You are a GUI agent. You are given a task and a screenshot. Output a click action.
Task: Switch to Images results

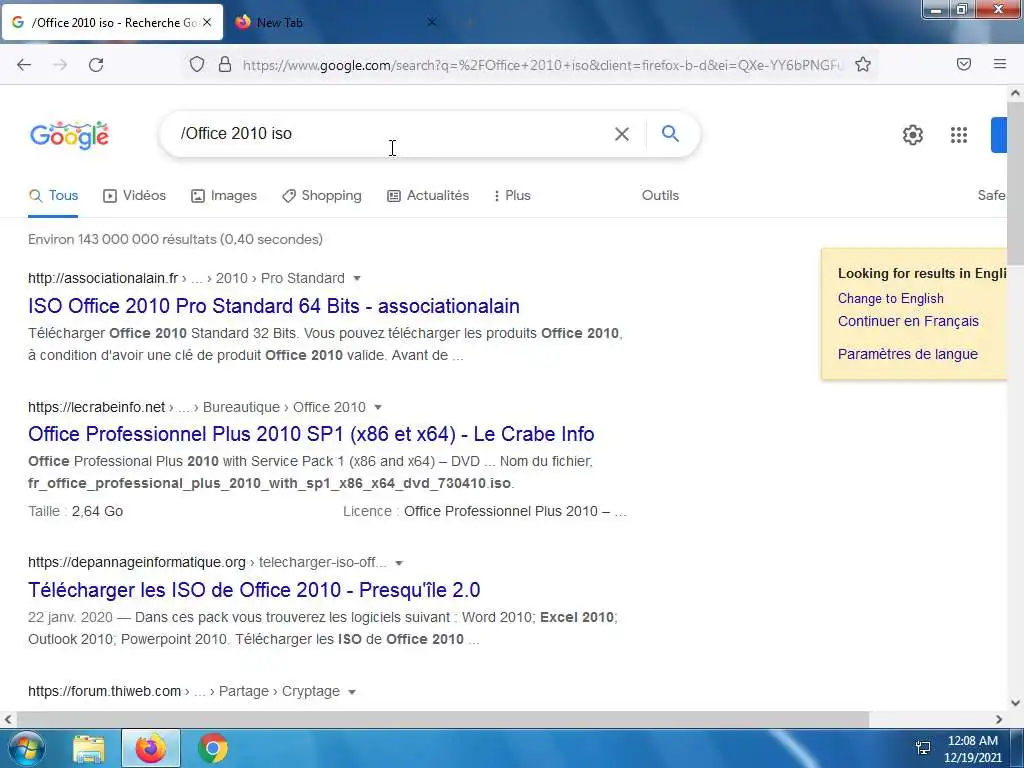point(224,195)
